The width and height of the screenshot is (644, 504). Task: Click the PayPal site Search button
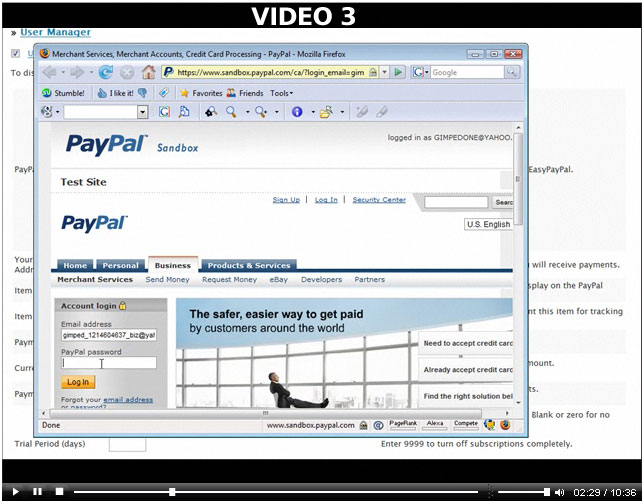(x=502, y=202)
